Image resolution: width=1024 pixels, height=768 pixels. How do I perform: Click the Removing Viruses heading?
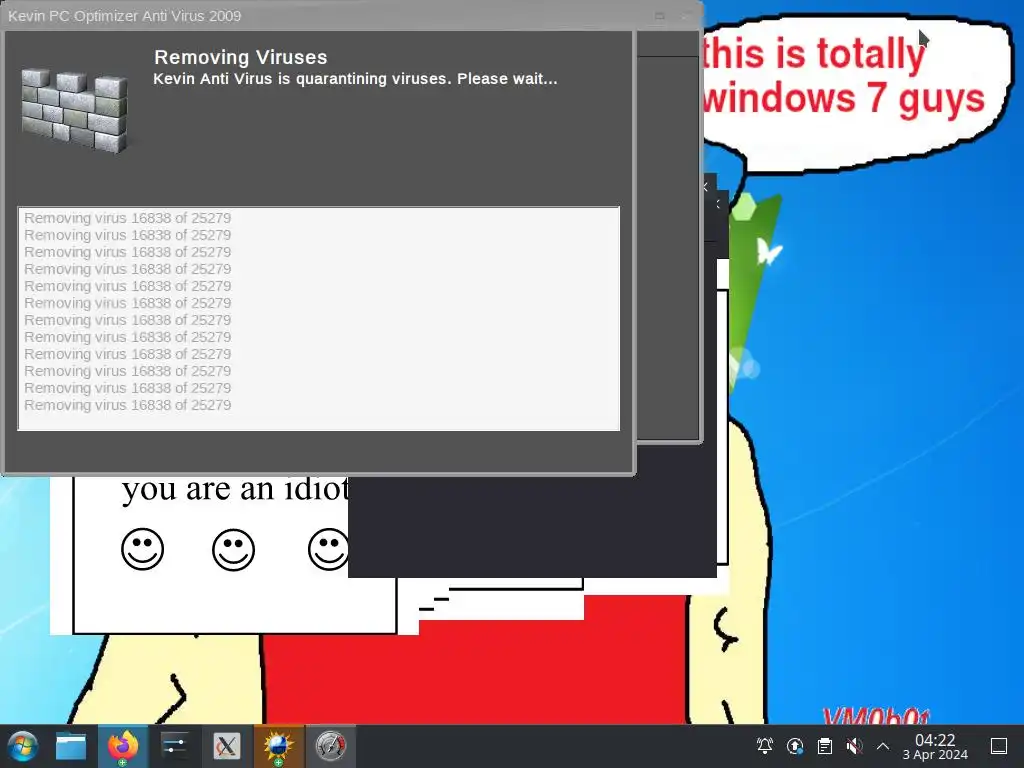pos(240,57)
